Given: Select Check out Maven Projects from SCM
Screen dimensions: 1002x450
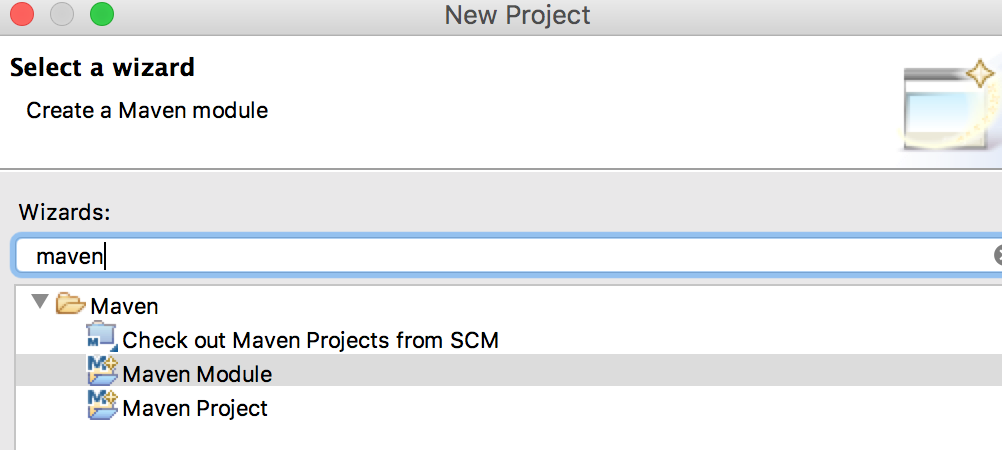Looking at the screenshot, I should [x=310, y=340].
